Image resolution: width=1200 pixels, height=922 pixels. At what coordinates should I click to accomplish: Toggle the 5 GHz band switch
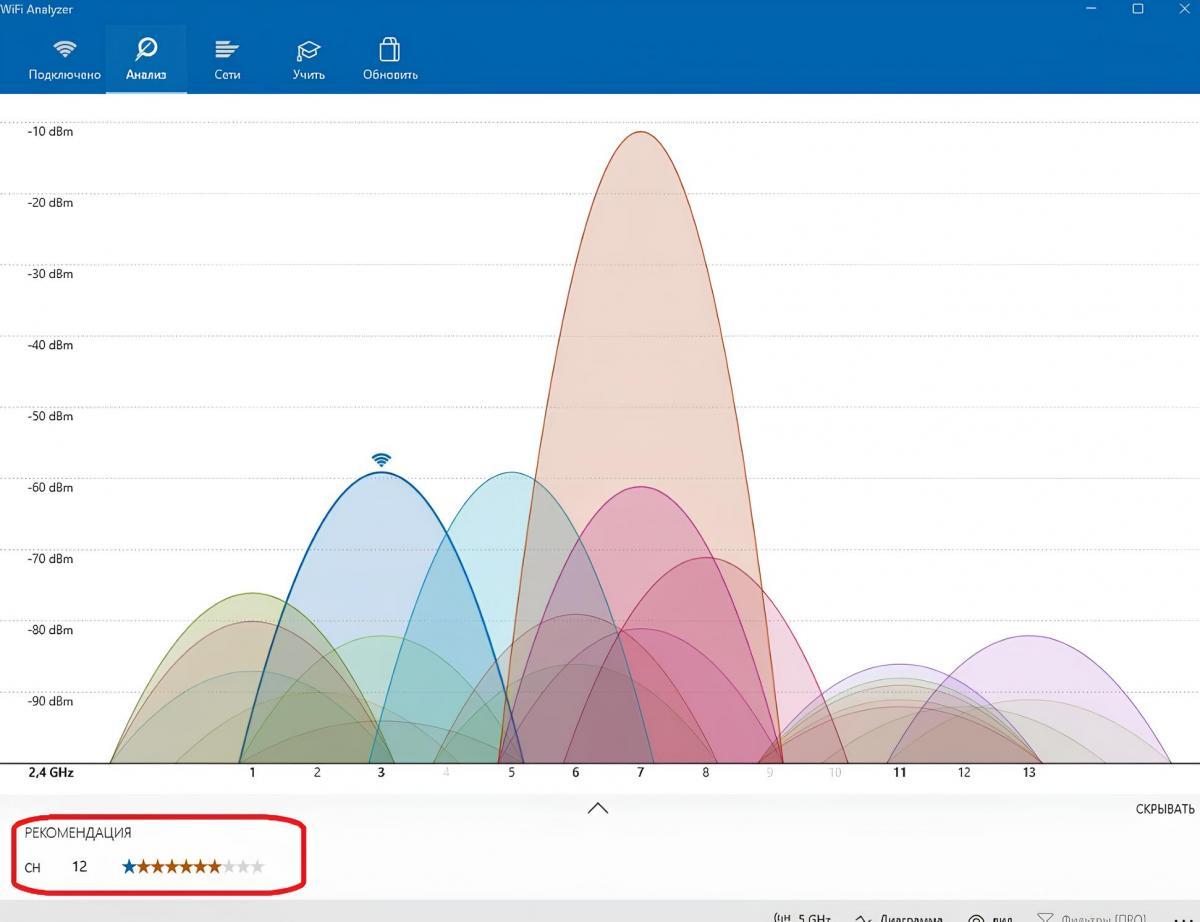pos(804,917)
